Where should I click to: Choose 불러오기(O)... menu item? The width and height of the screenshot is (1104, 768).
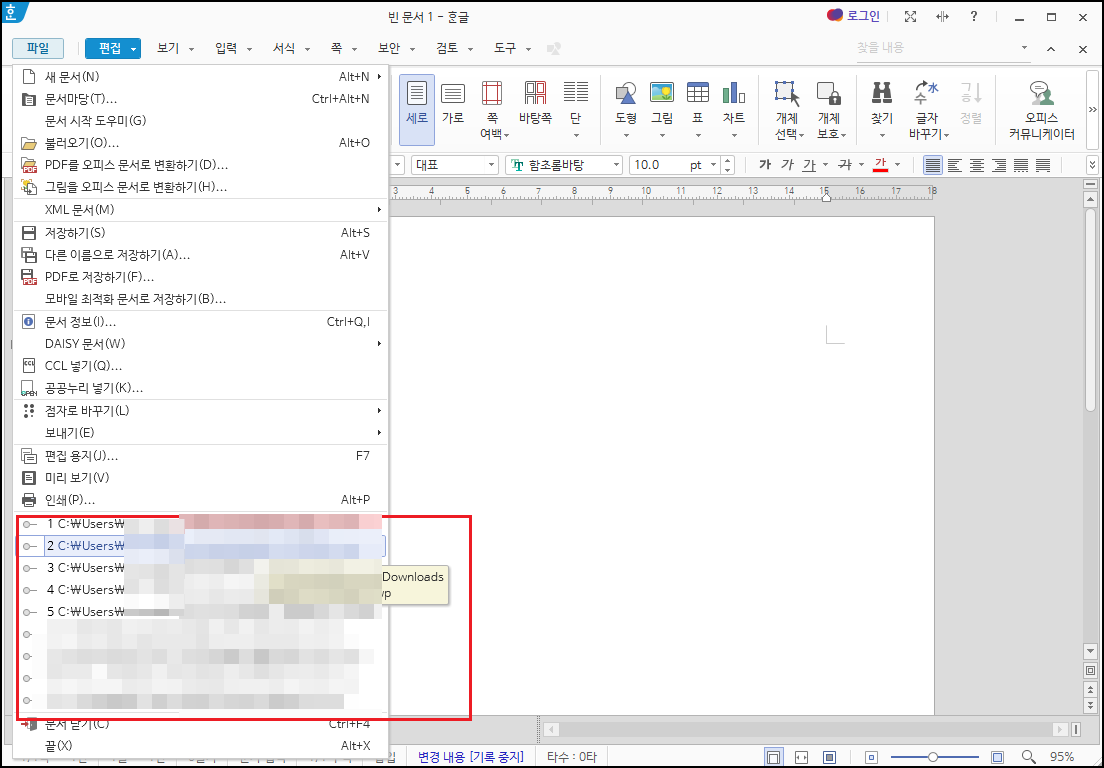pyautogui.click(x=201, y=143)
